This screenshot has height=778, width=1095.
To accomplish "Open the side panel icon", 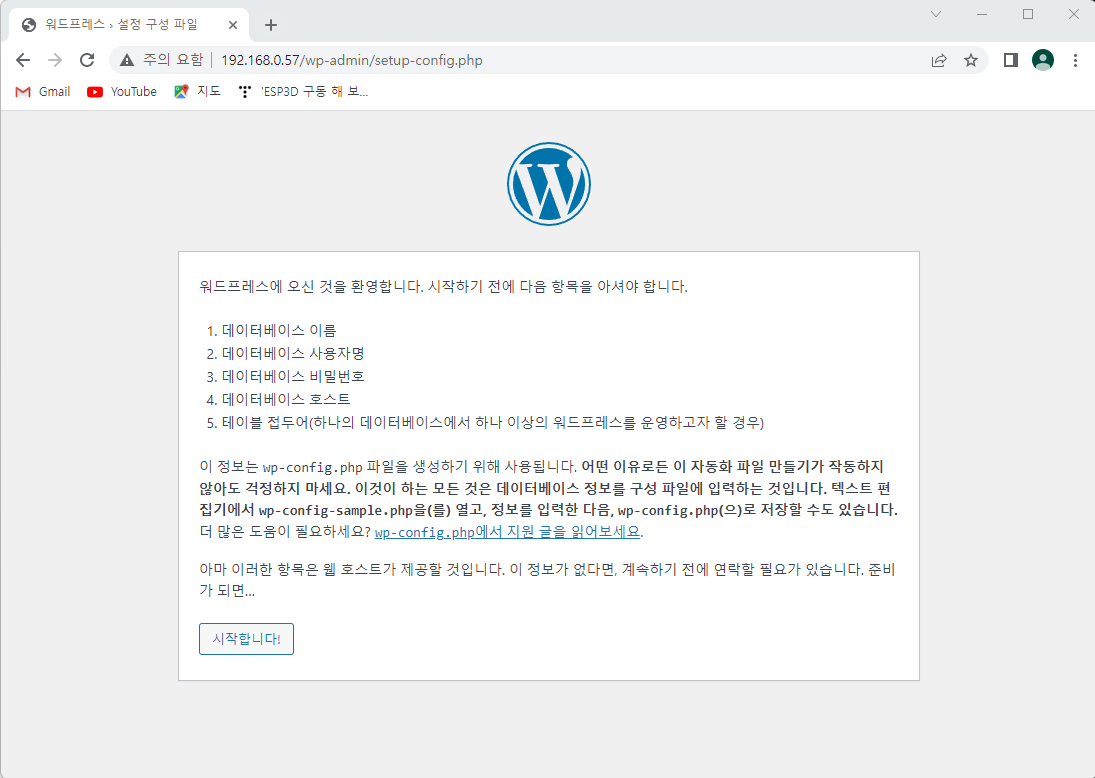I will click(1010, 60).
